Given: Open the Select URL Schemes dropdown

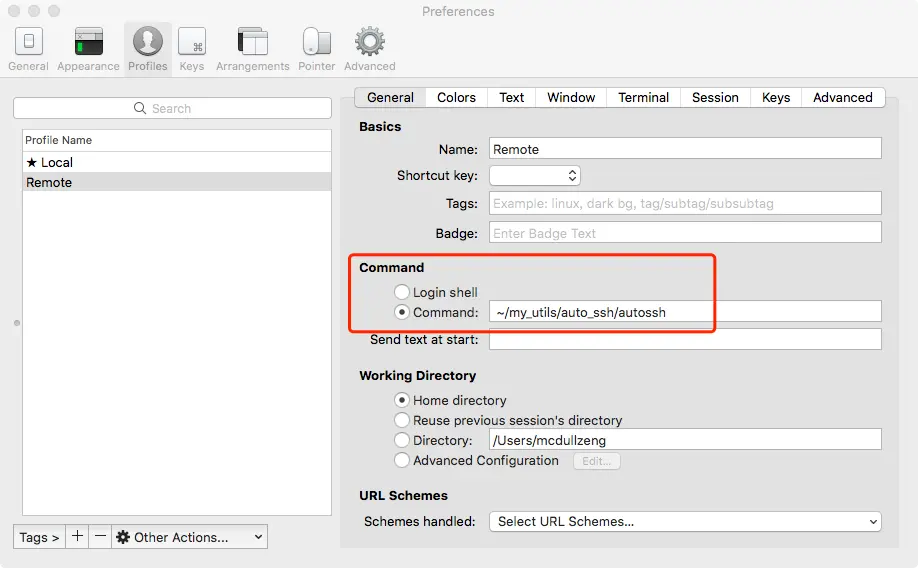Looking at the screenshot, I should (685, 522).
